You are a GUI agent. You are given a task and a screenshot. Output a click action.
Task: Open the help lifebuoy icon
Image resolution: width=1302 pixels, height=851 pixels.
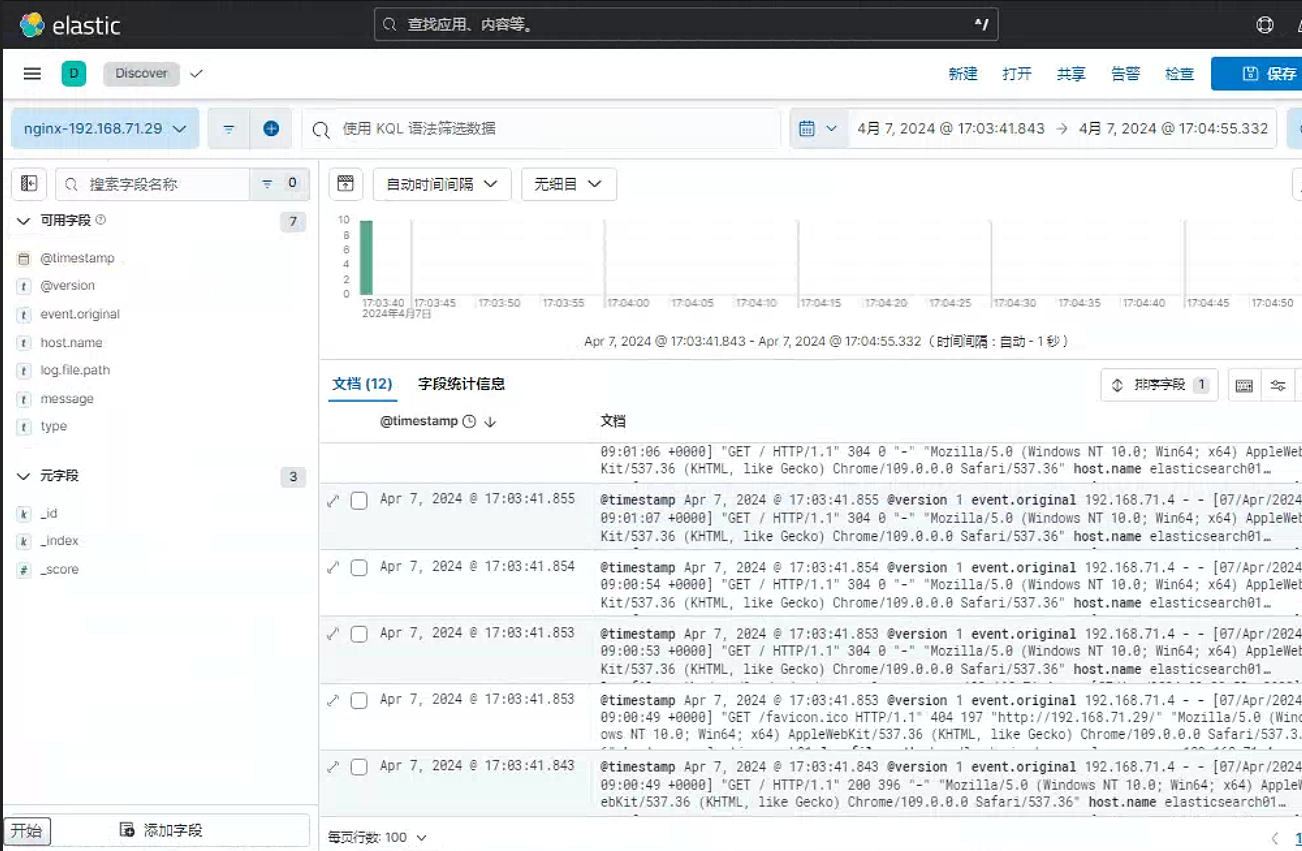coord(1265,25)
